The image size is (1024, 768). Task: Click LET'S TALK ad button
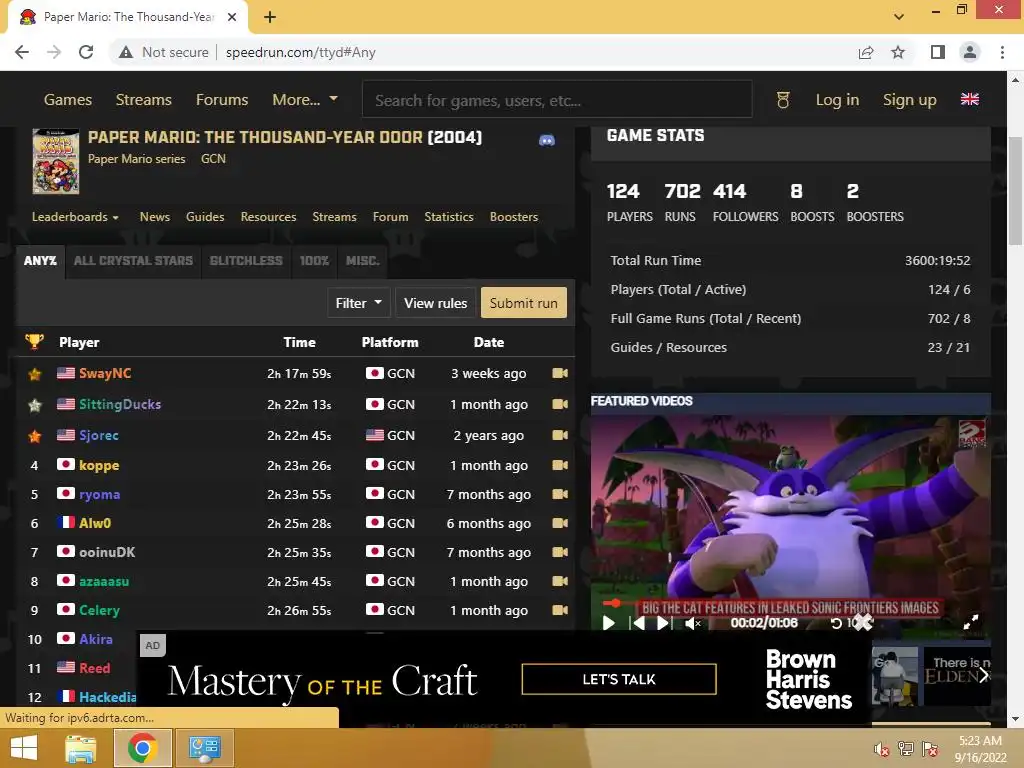(x=619, y=679)
